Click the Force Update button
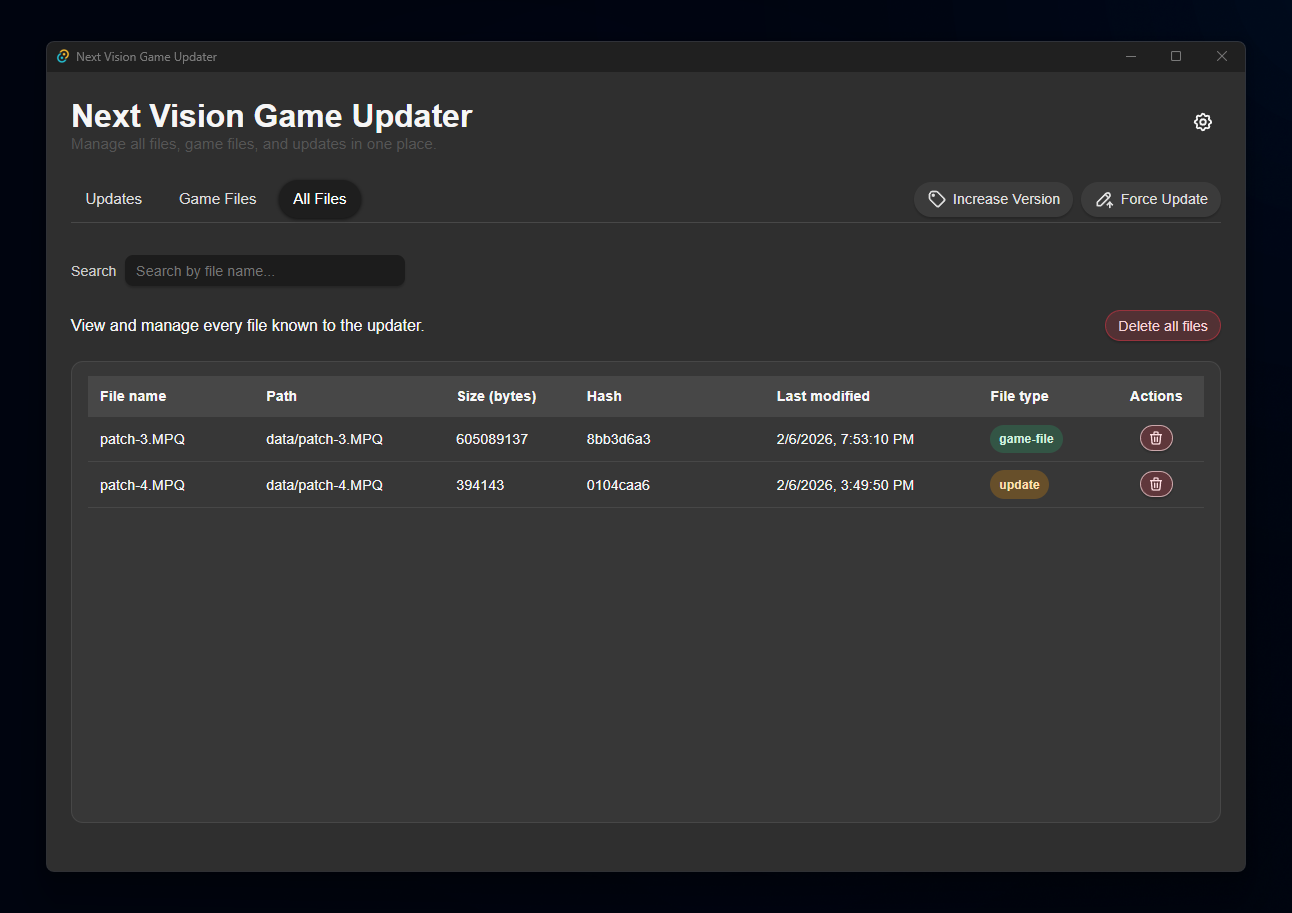This screenshot has width=1292, height=913. pos(1151,199)
